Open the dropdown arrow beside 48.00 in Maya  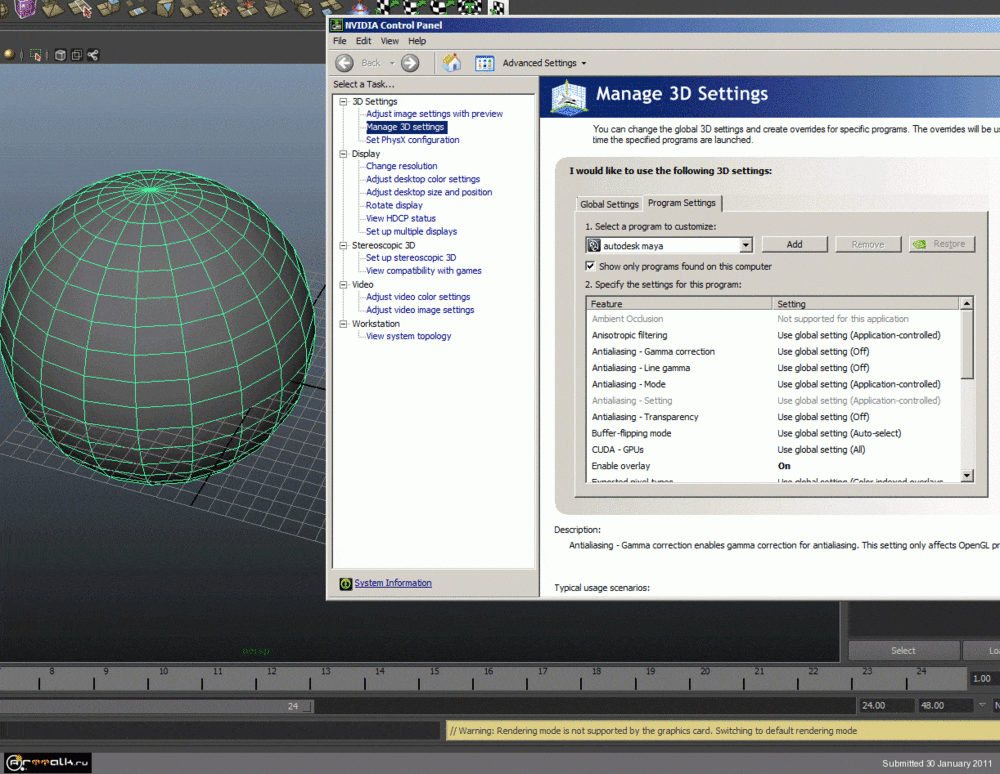pyautogui.click(x=982, y=705)
